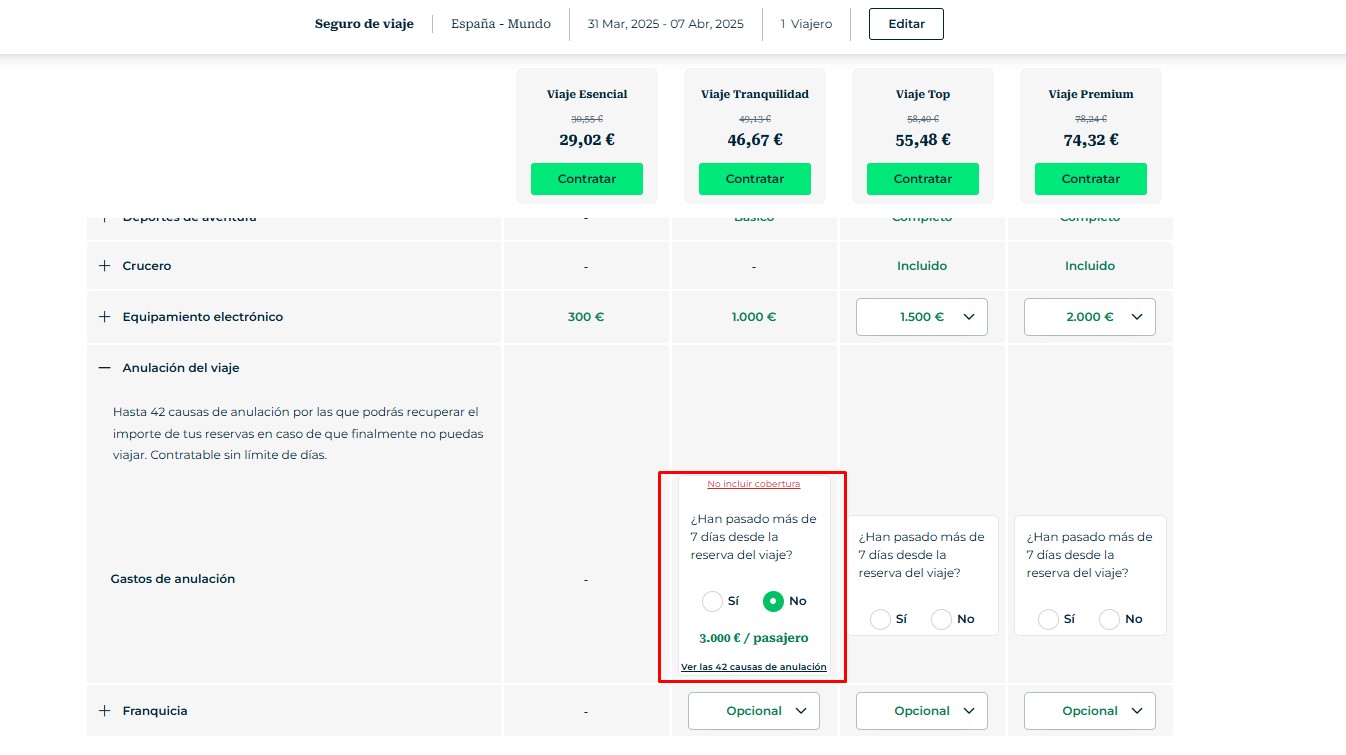Click the Crucero row label
This screenshot has width=1346, height=755.
[147, 266]
